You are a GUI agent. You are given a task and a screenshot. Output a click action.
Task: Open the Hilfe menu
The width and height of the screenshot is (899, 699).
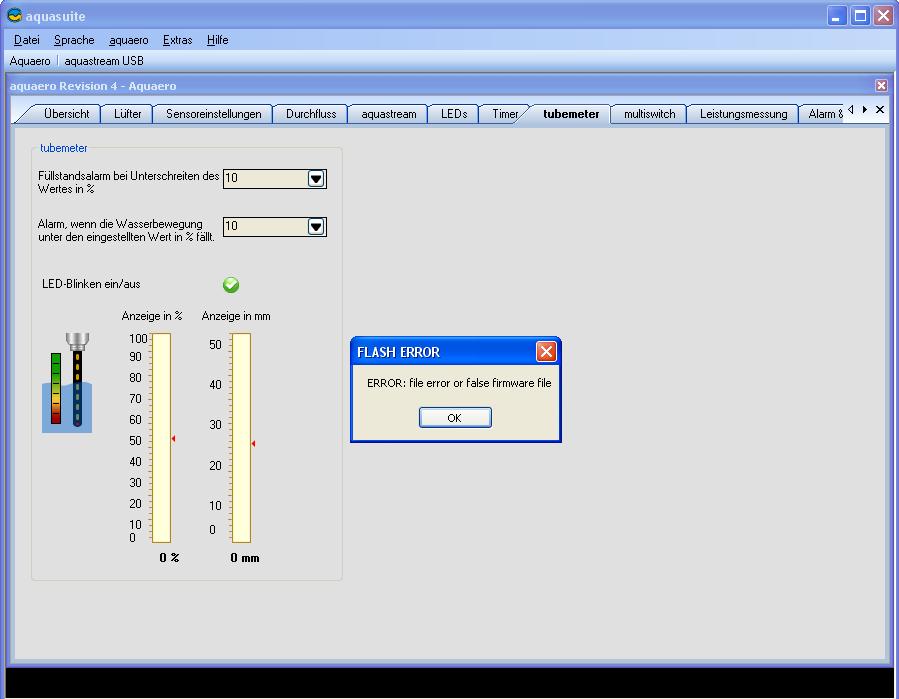point(217,40)
